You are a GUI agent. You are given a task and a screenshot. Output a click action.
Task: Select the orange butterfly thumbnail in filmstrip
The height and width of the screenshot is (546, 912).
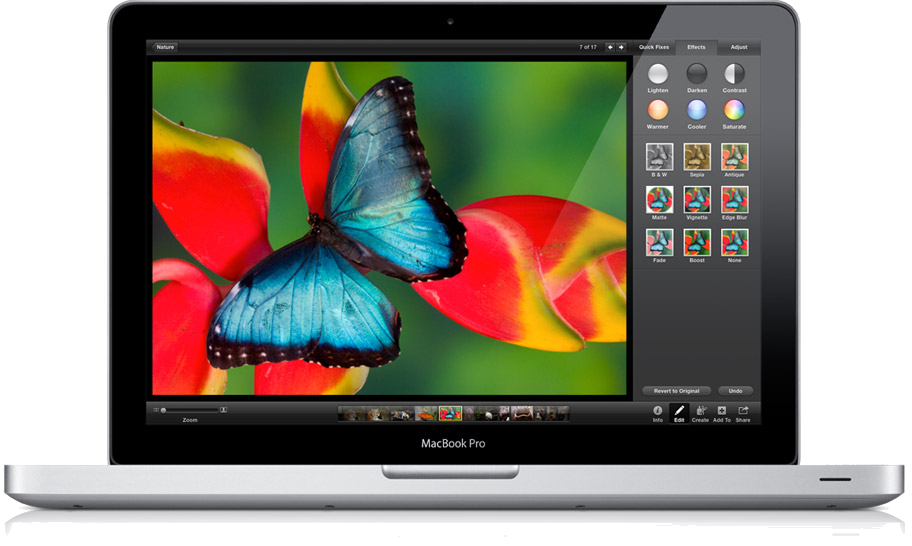coord(426,413)
